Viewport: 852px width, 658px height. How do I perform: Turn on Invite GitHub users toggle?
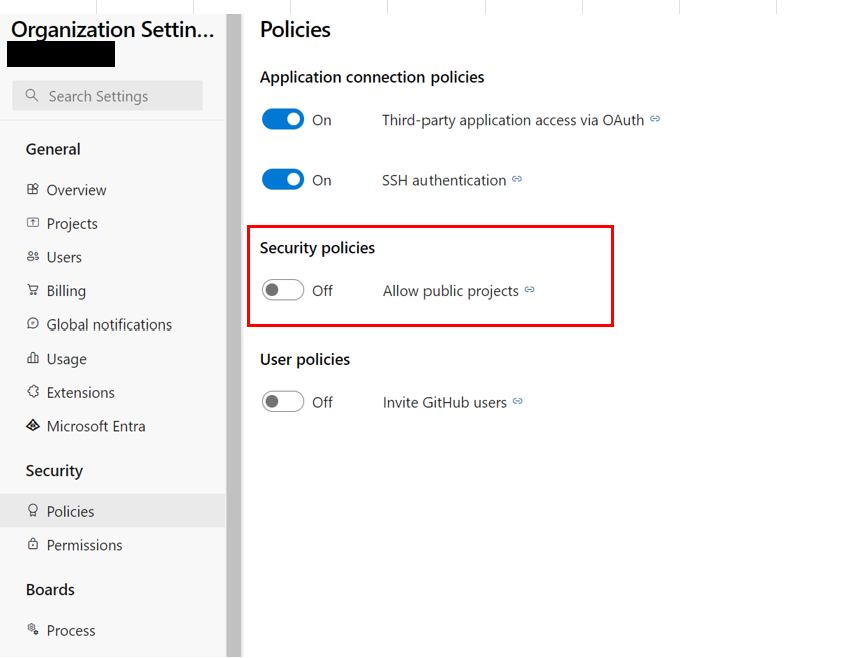(283, 402)
